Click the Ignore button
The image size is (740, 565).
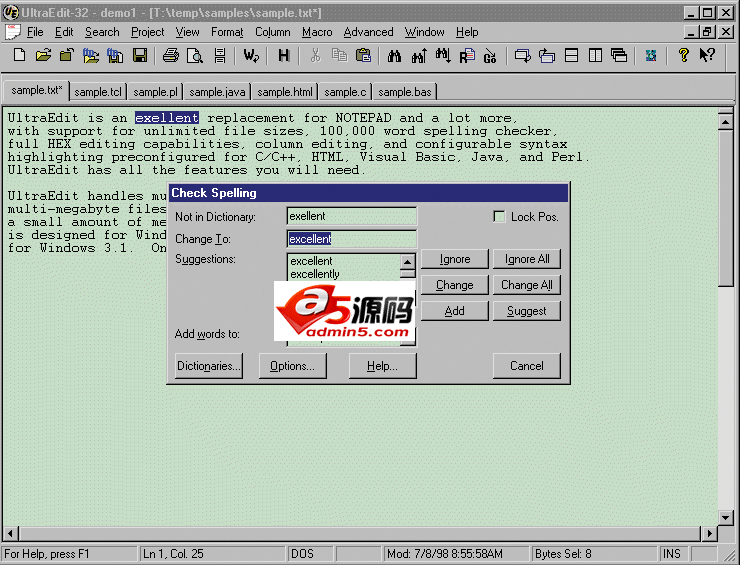(454, 259)
